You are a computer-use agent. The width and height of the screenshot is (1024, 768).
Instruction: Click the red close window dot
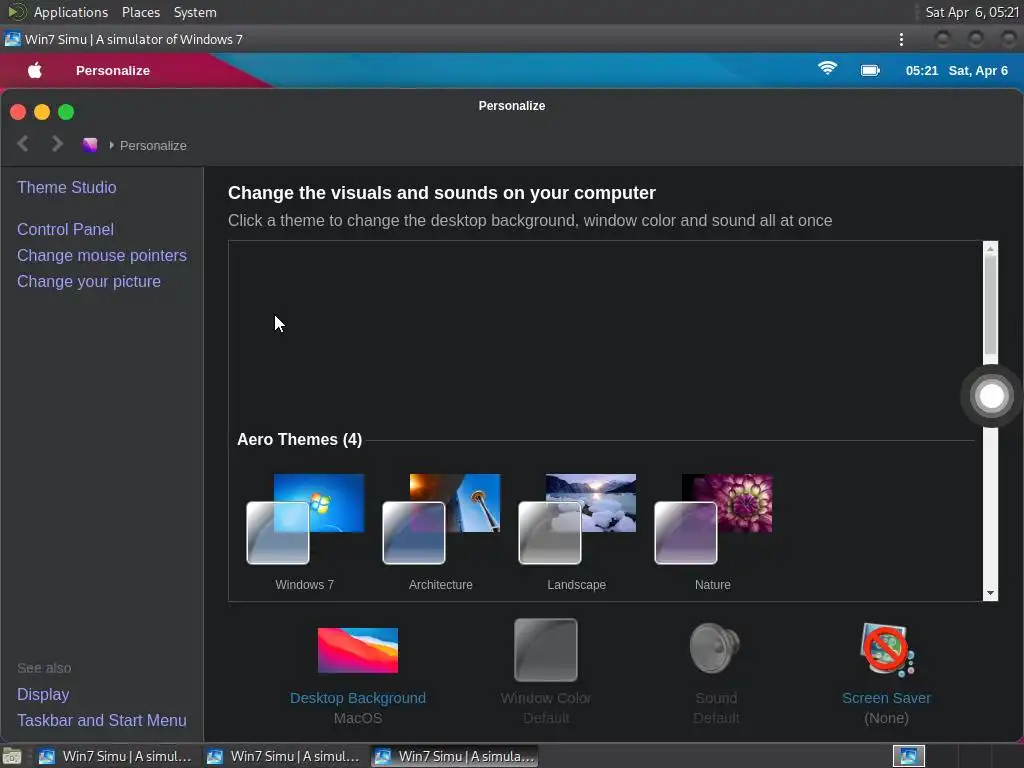(x=18, y=112)
